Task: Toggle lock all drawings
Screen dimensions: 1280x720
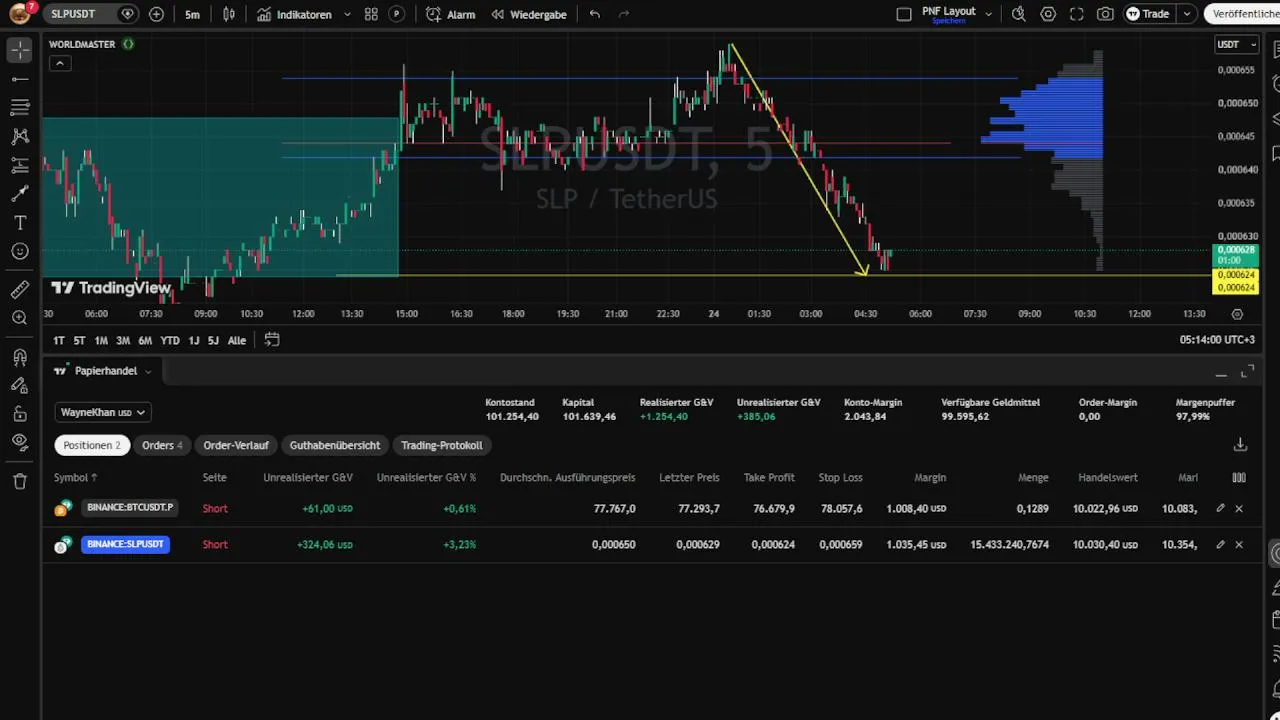Action: (20, 414)
